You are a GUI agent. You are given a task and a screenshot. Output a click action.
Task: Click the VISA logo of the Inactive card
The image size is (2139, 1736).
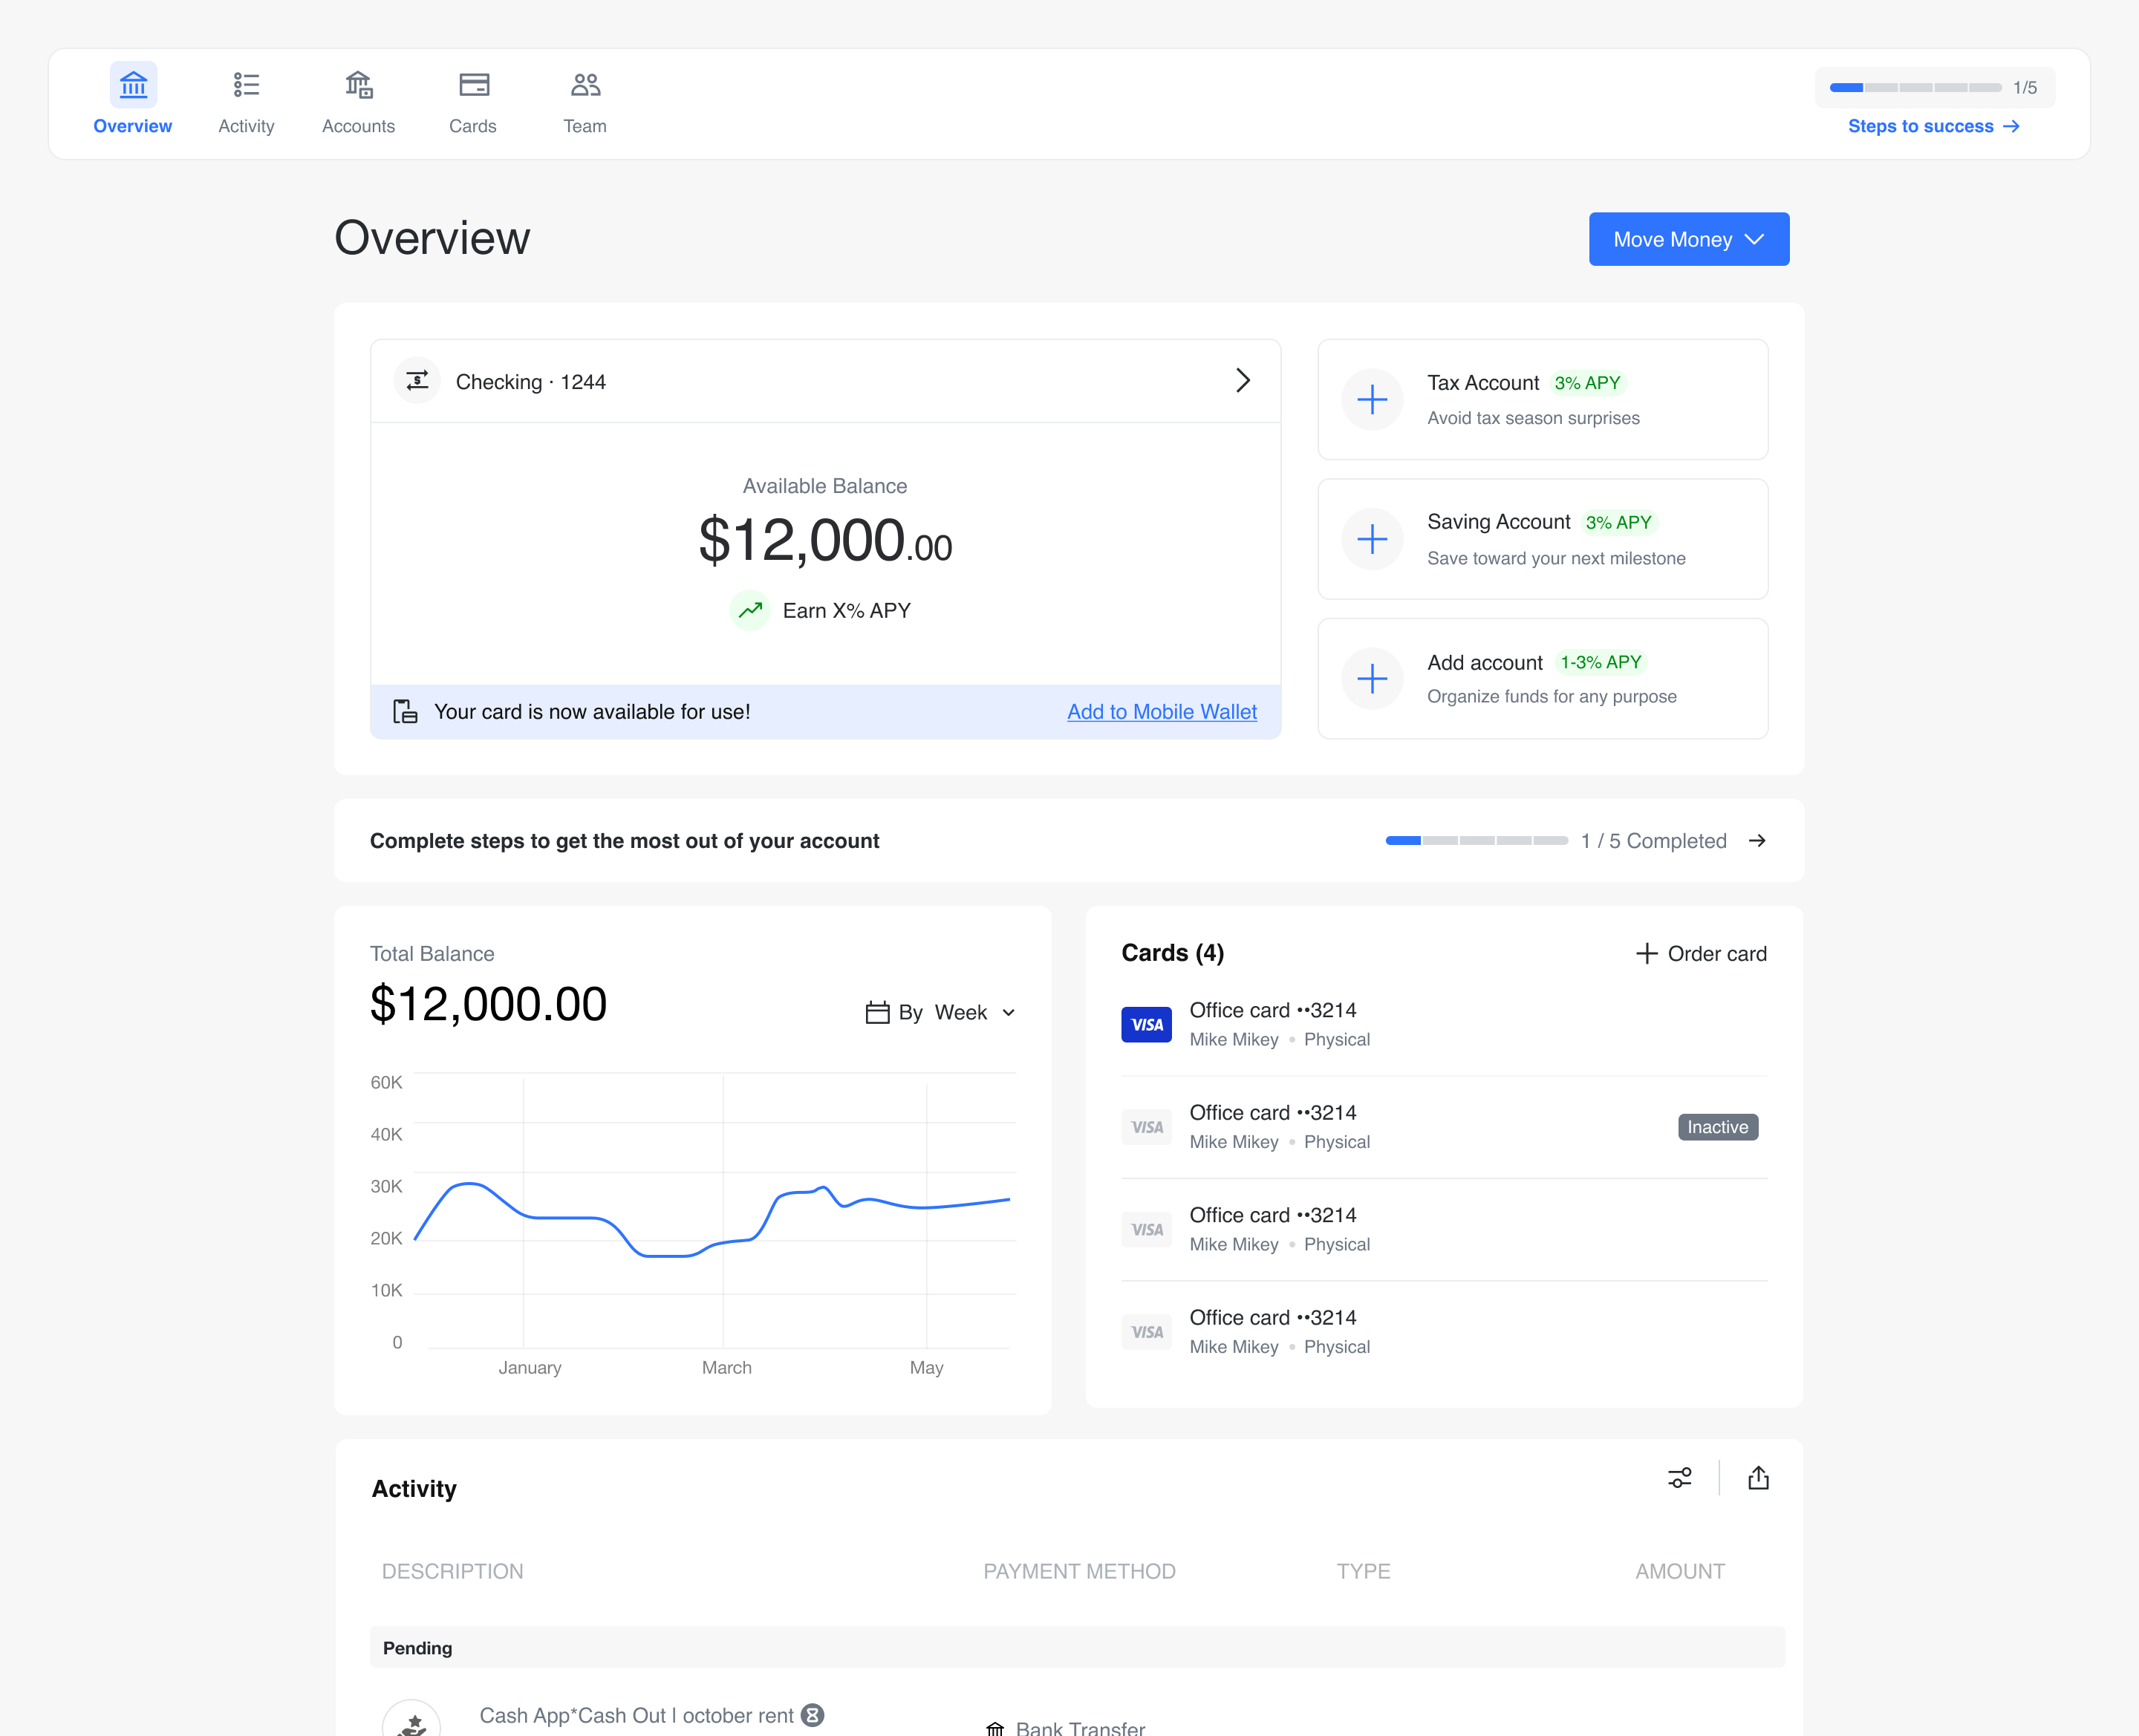tap(1146, 1127)
